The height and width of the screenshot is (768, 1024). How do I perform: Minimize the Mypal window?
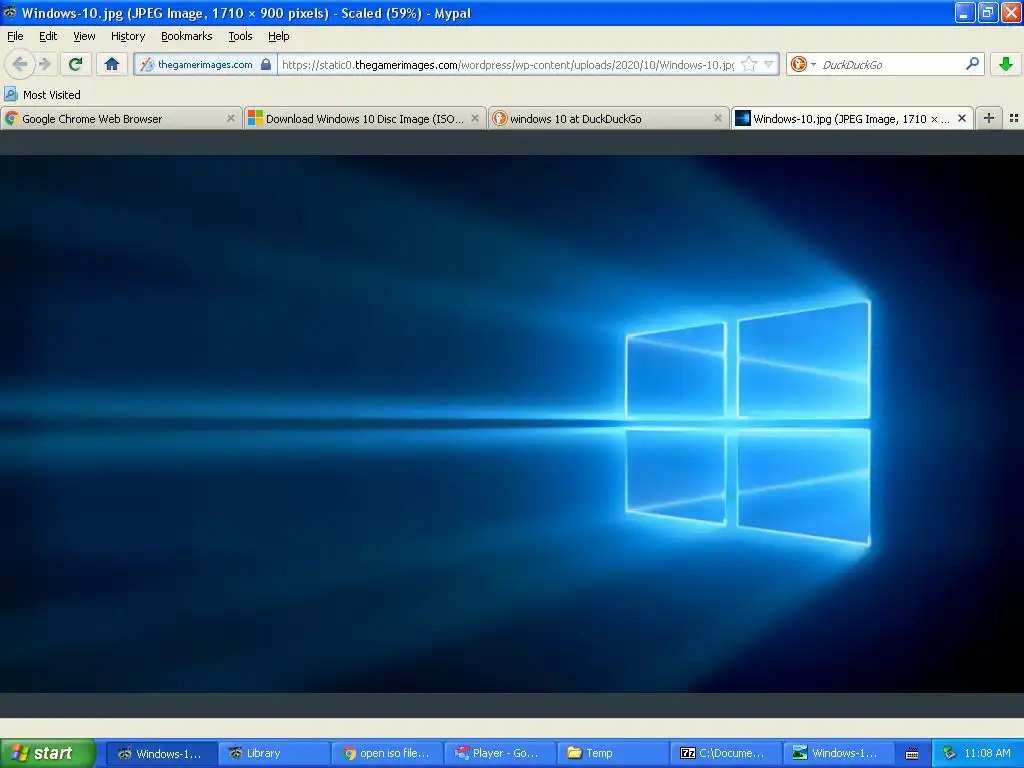tap(965, 12)
